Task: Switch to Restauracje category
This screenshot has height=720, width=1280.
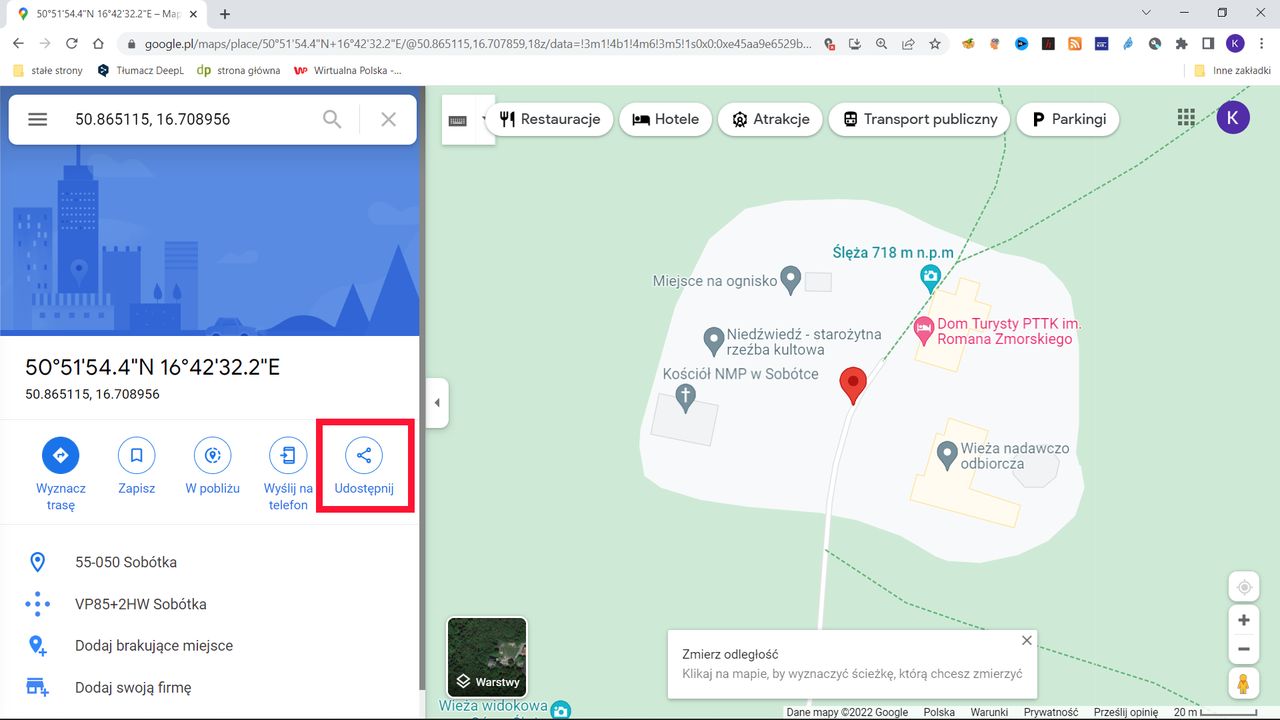Action: (x=550, y=118)
